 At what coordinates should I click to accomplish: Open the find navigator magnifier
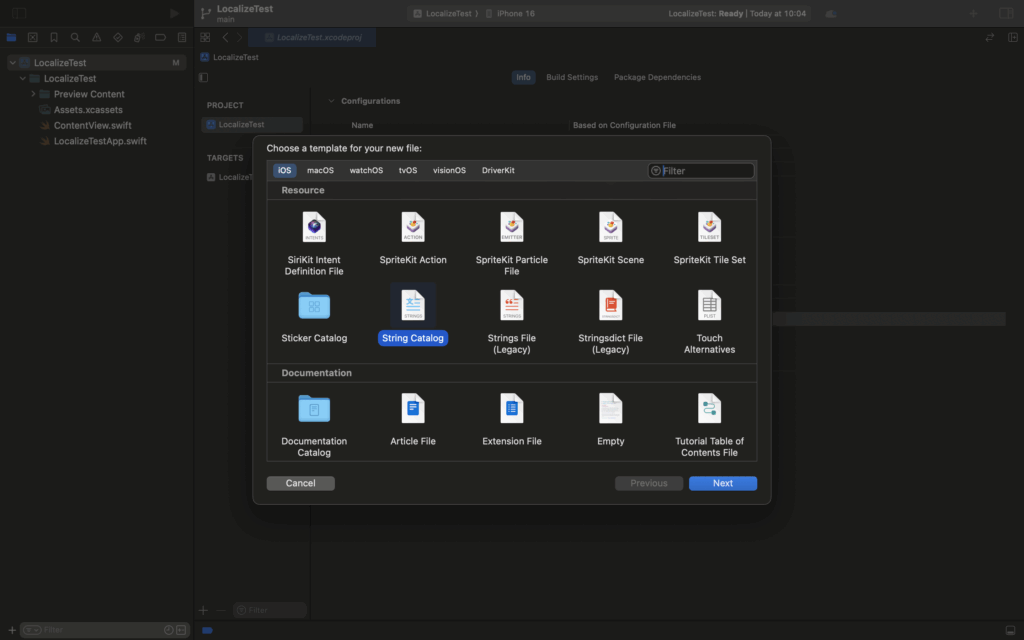click(75, 37)
